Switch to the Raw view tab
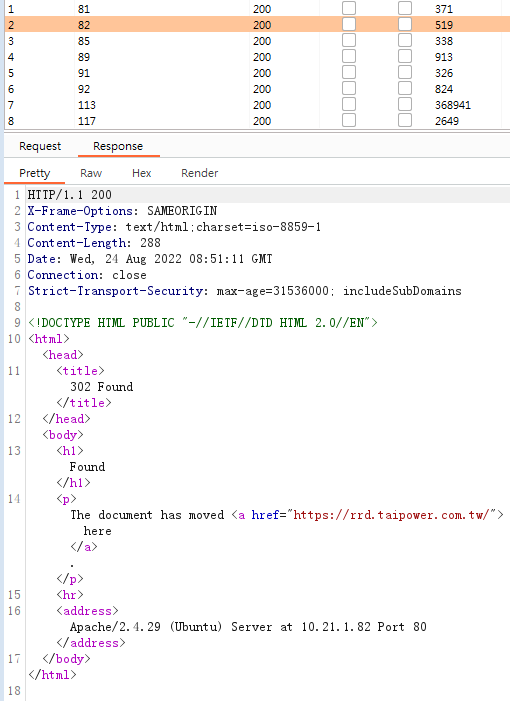510x701 pixels. pos(91,173)
